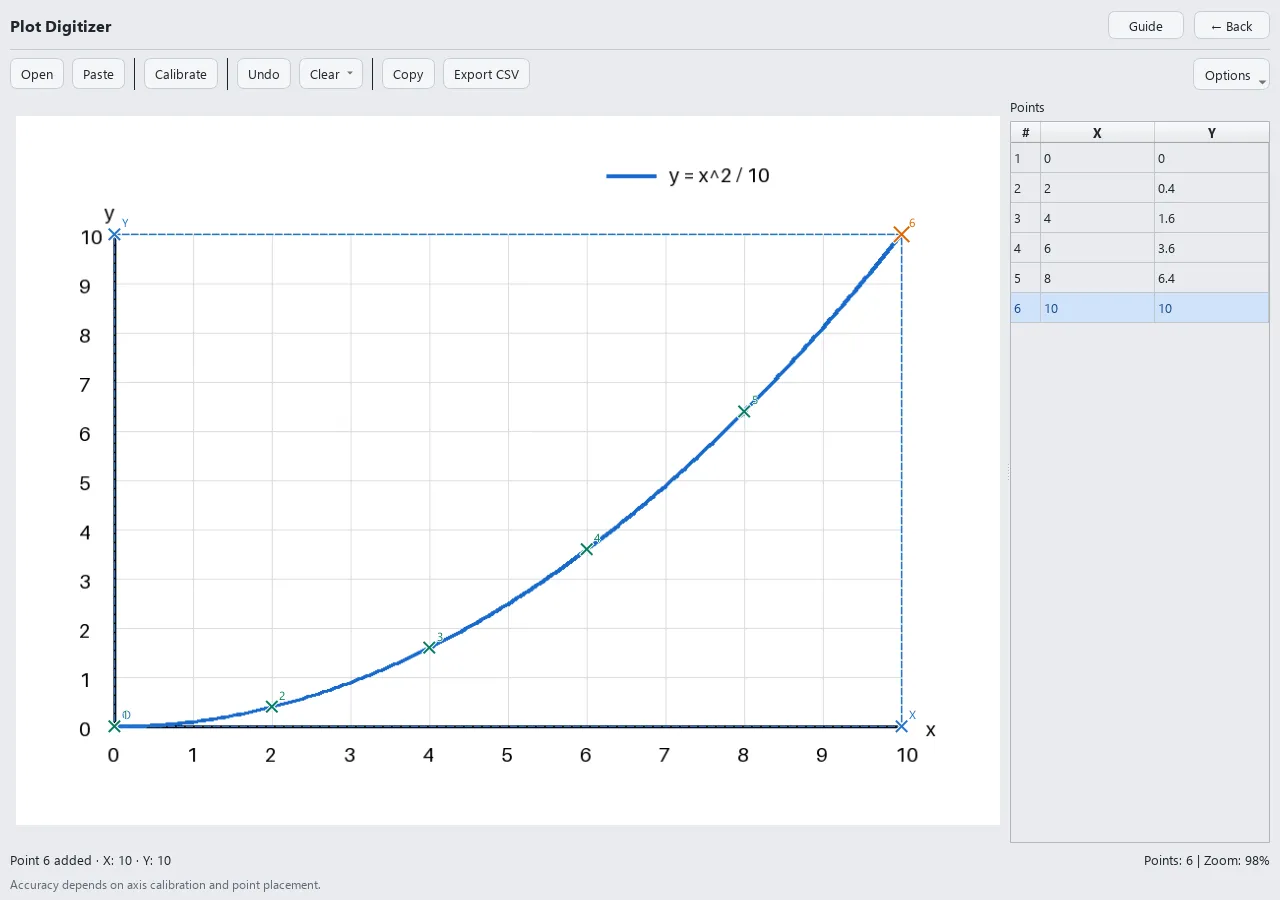This screenshot has width=1280, height=900.
Task: Expand the Options dropdown
Action: coord(1231,75)
